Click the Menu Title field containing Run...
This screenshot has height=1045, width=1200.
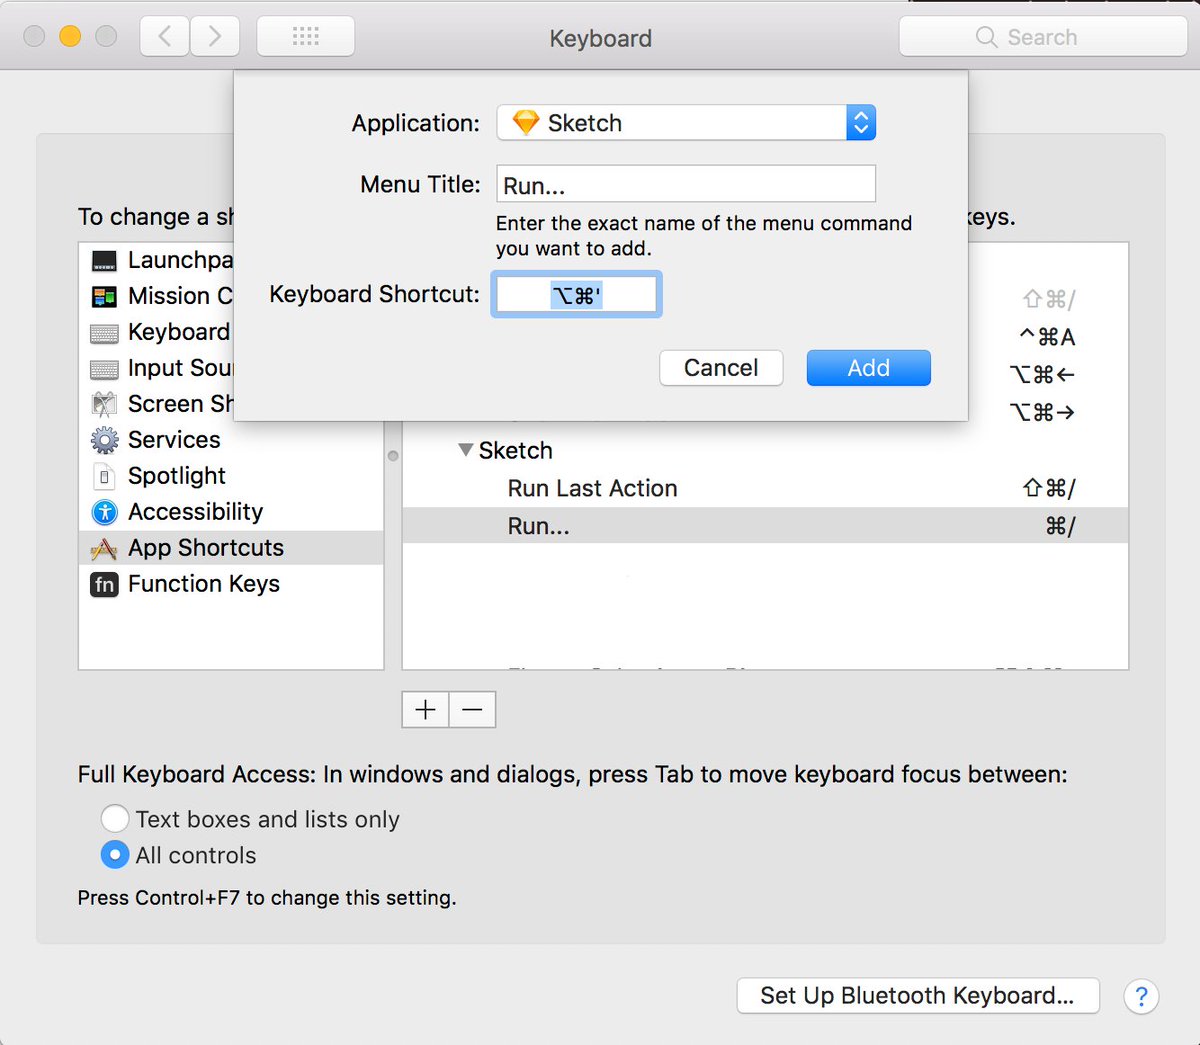point(686,184)
